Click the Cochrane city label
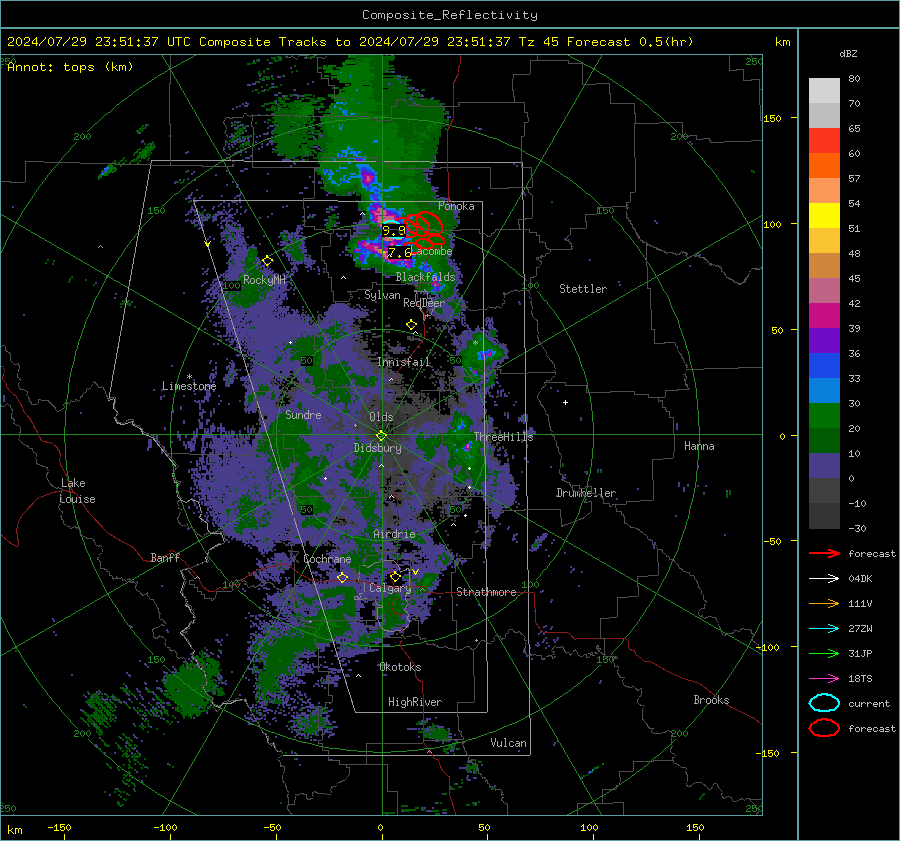 (x=327, y=559)
